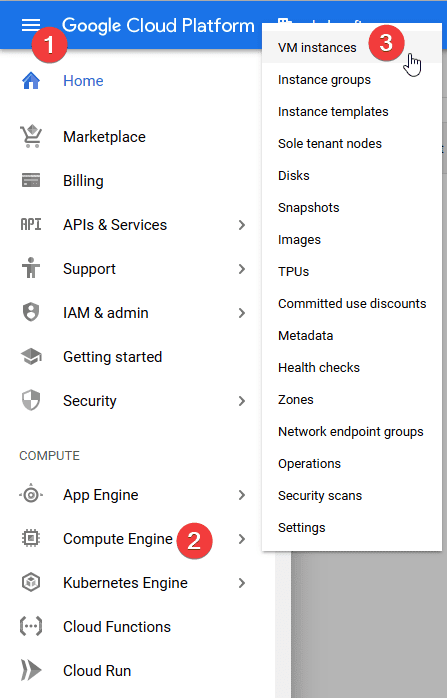Open TPUs entry
Viewport: 447px width, 698px height.
[352, 272]
